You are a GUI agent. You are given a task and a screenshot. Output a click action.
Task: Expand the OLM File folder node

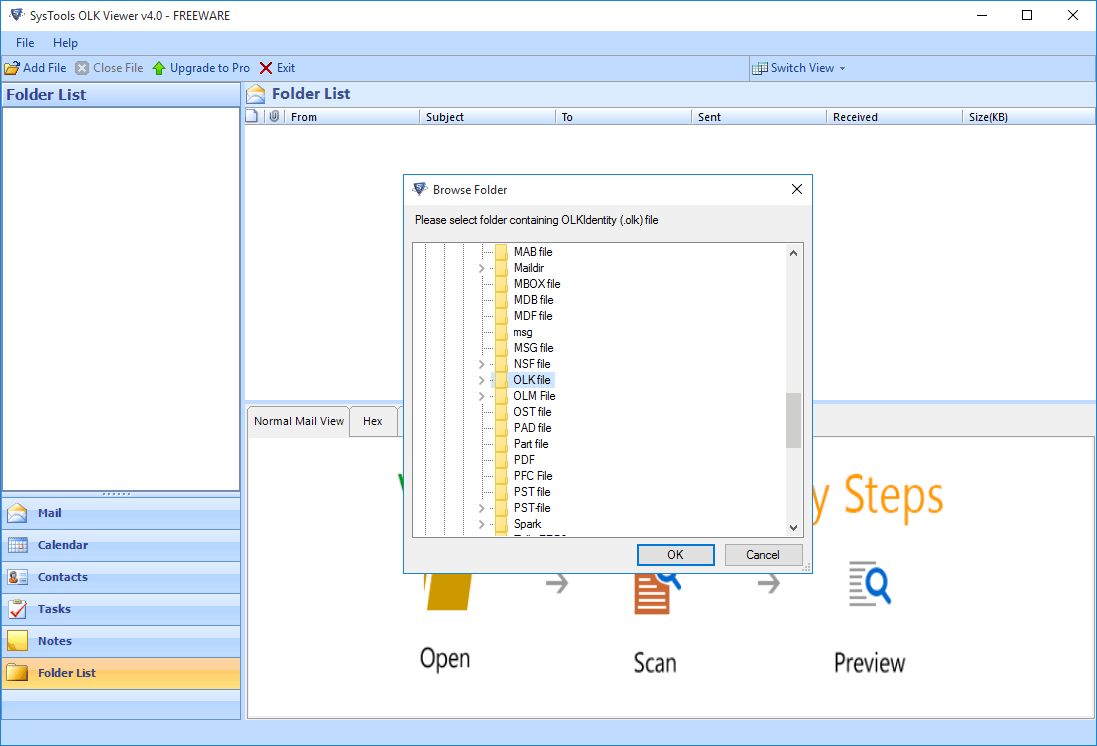click(x=481, y=396)
